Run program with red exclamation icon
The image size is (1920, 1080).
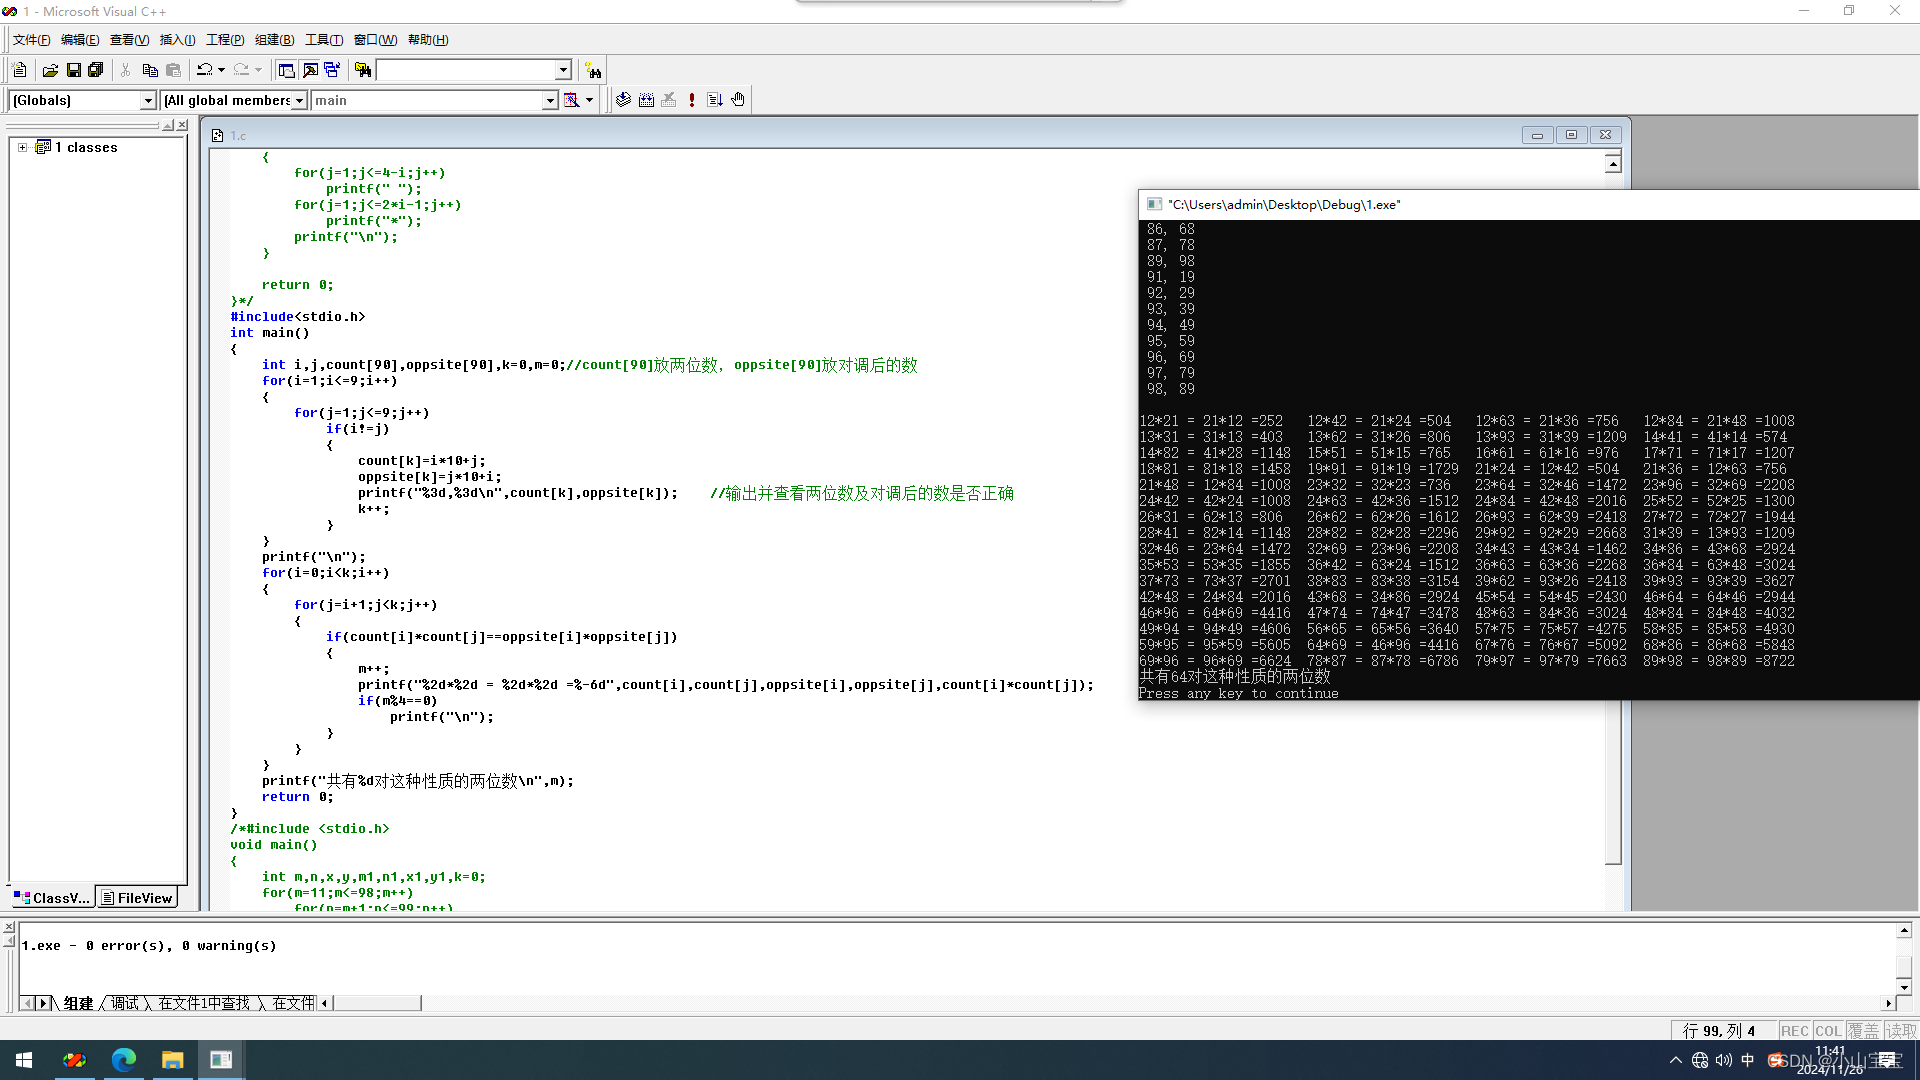pyautogui.click(x=692, y=100)
